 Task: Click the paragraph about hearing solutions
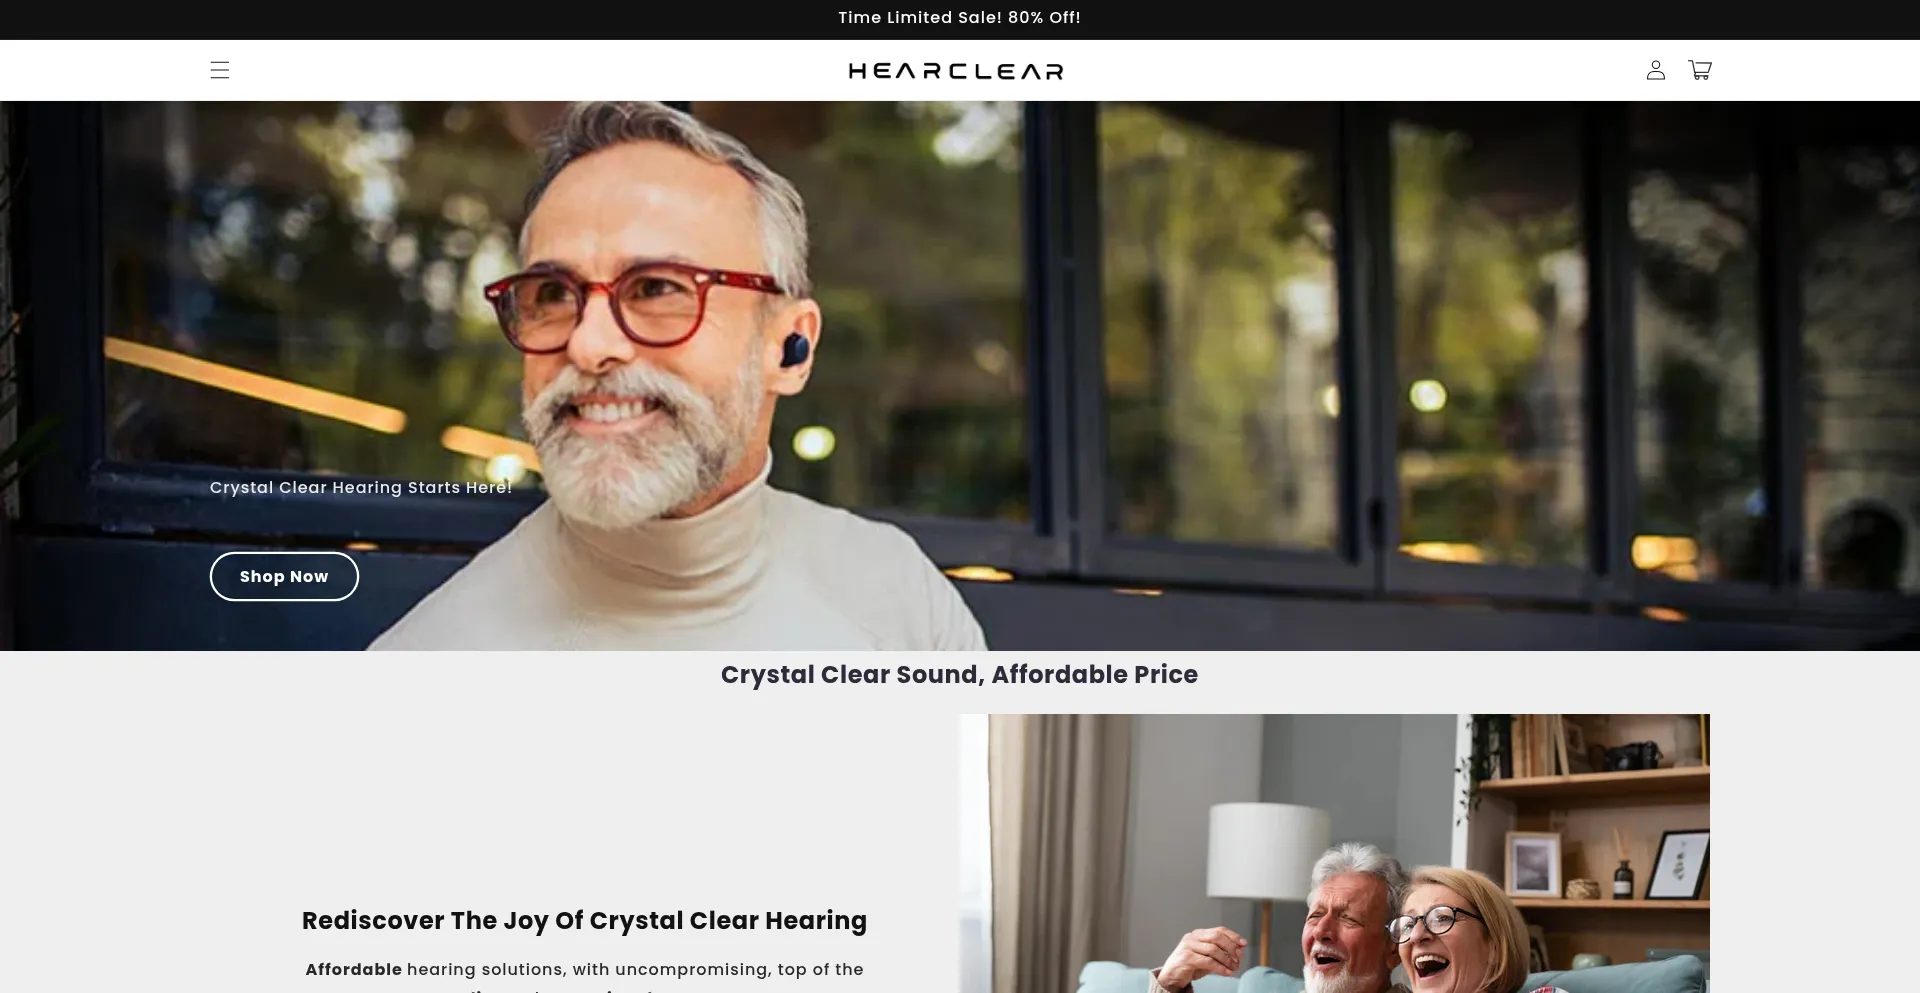584,977
